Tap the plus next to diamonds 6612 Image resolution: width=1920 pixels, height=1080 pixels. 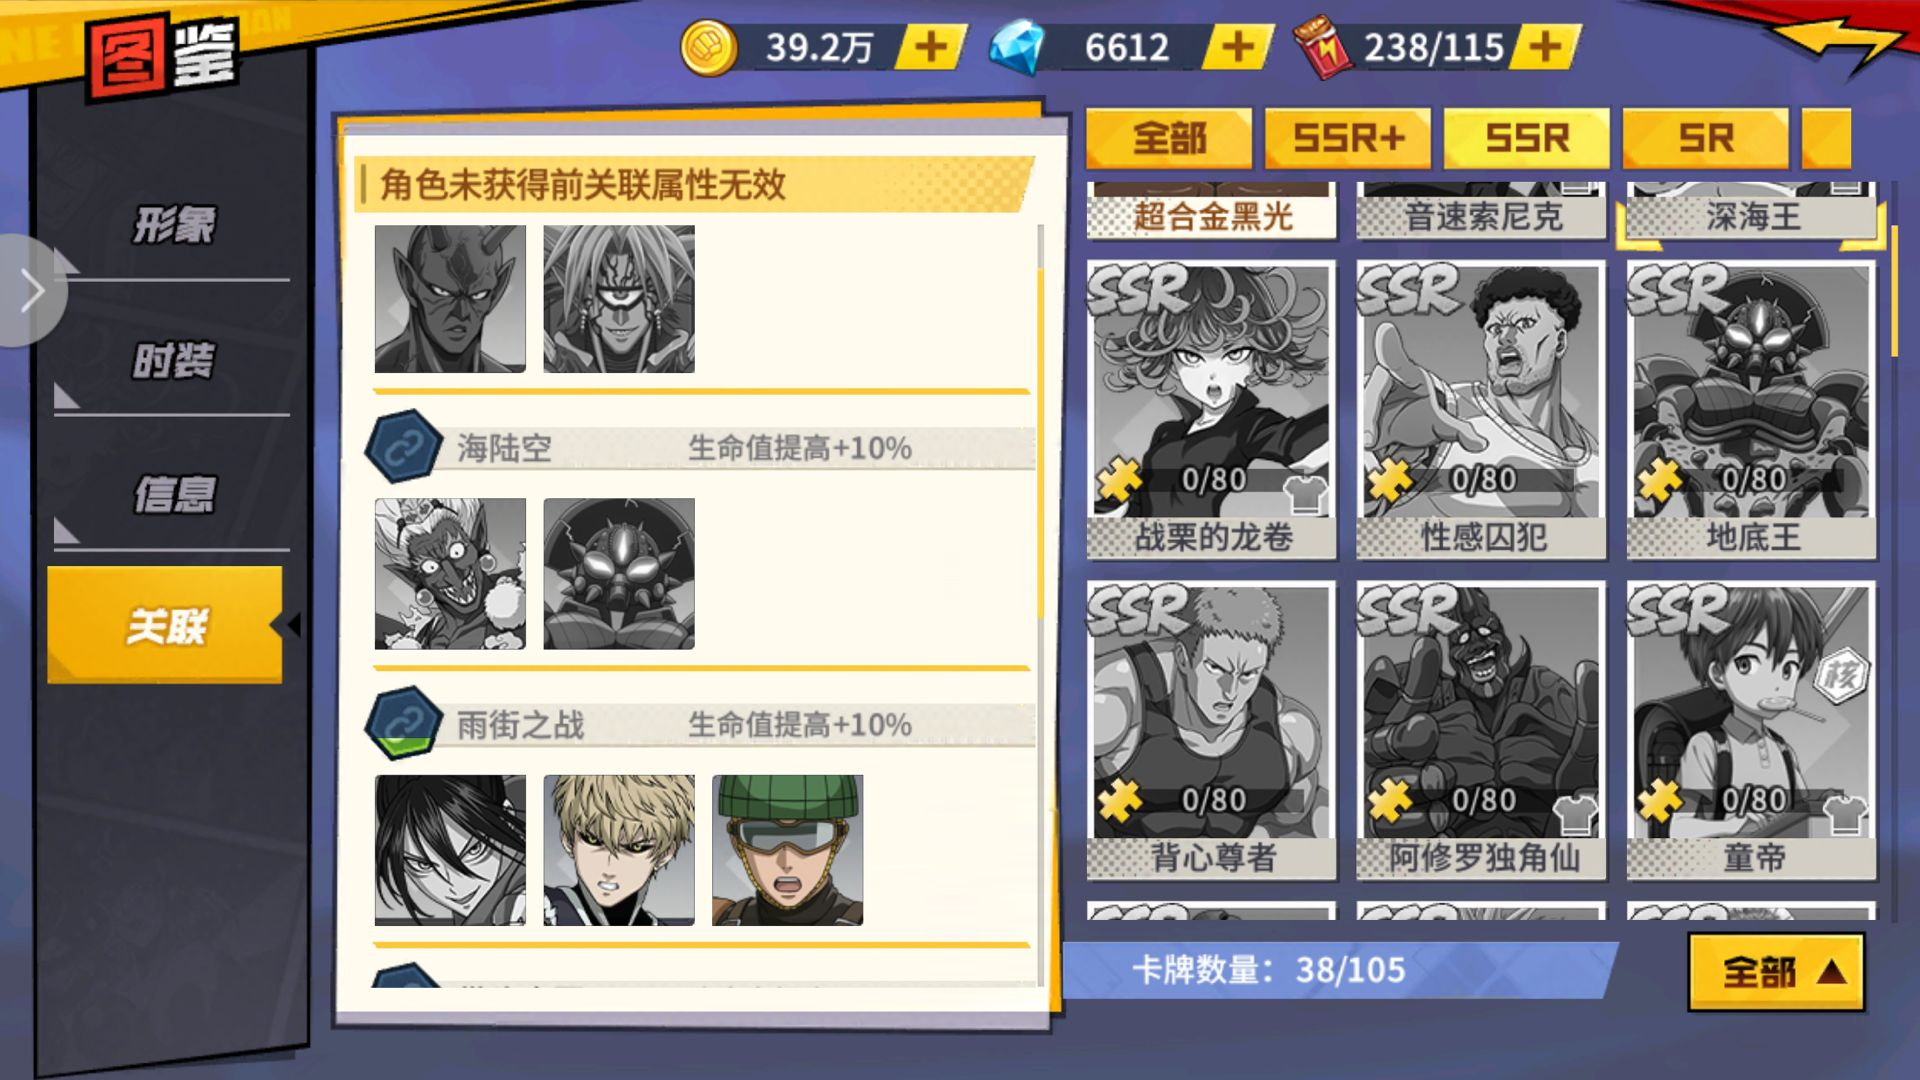(x=1238, y=46)
